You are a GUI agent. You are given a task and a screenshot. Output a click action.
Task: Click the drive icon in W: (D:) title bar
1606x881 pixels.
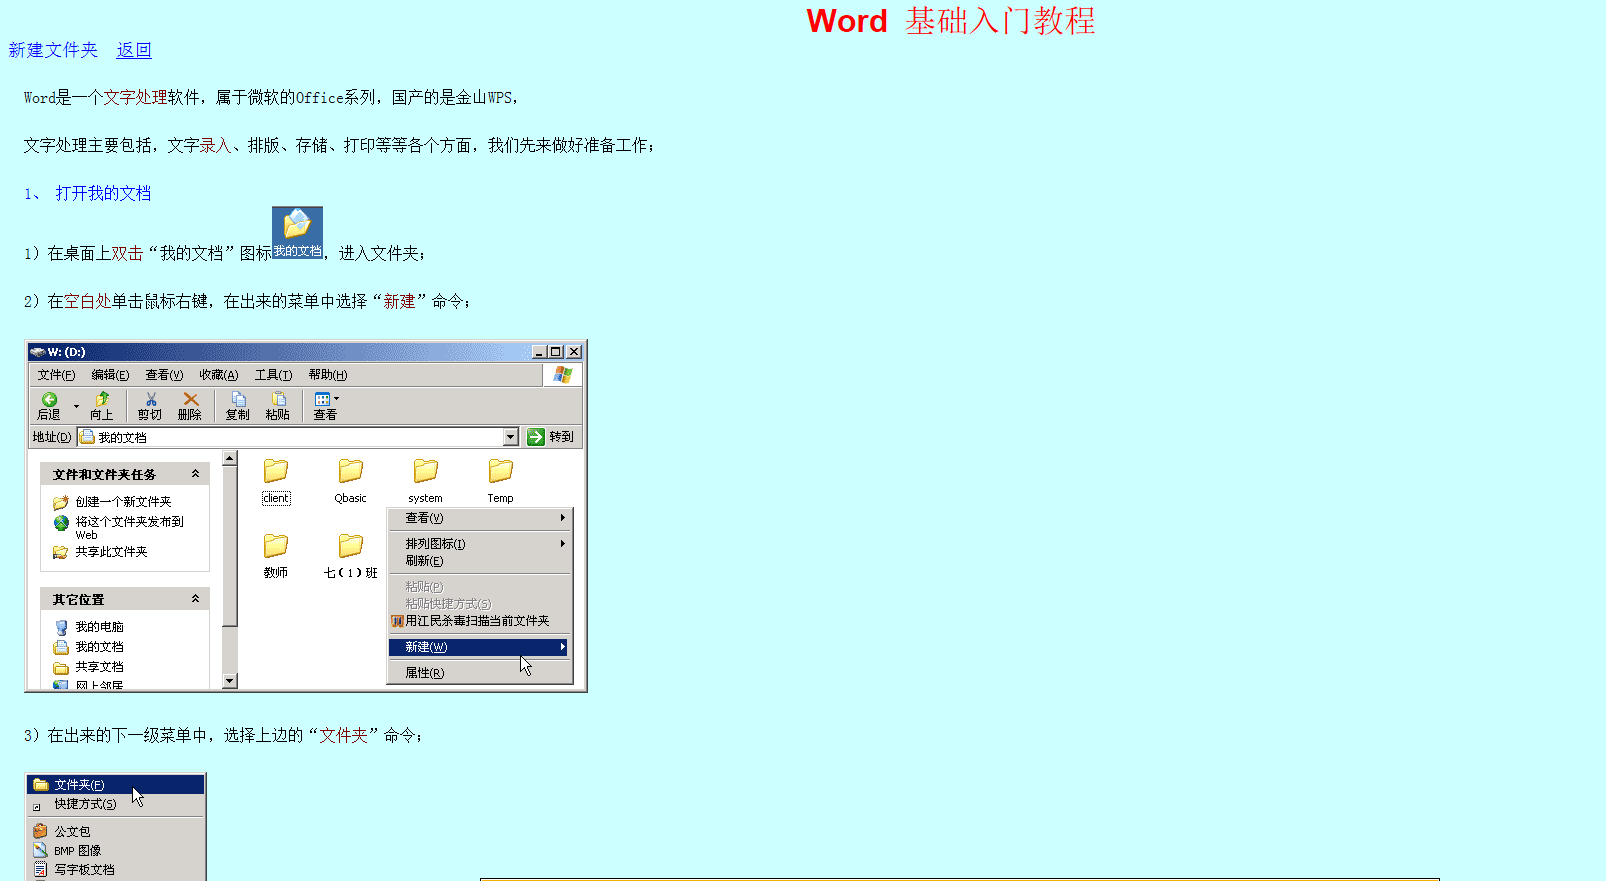point(37,352)
